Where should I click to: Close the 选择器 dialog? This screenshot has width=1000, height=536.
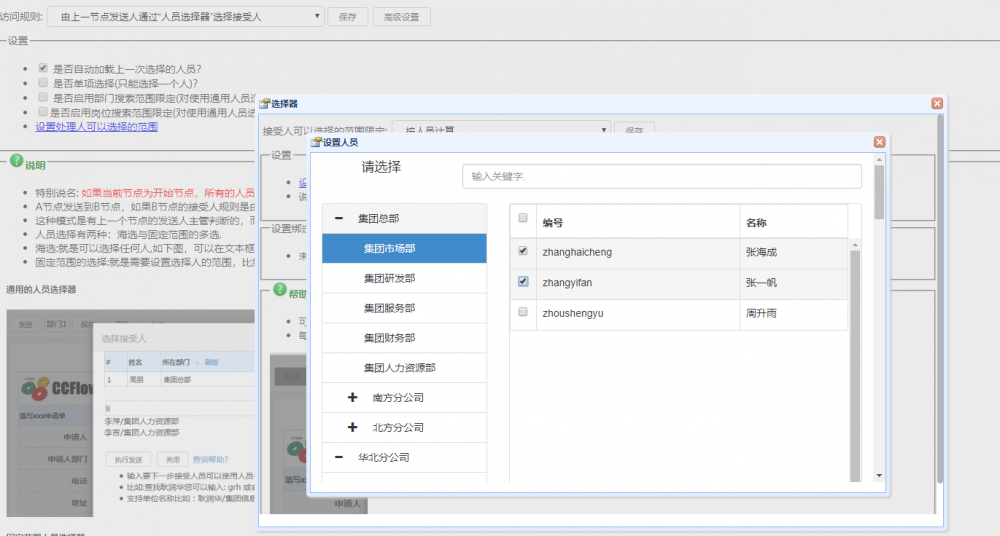937,103
